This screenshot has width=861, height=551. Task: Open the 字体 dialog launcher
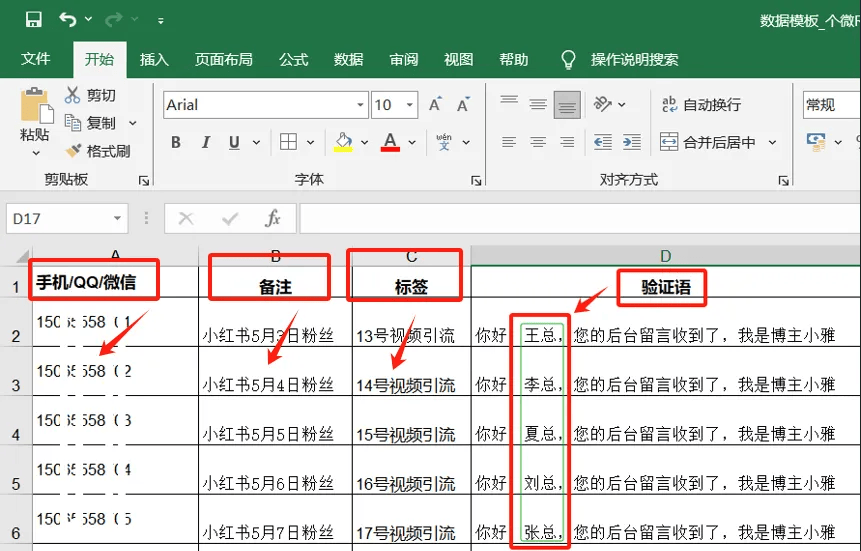point(476,180)
